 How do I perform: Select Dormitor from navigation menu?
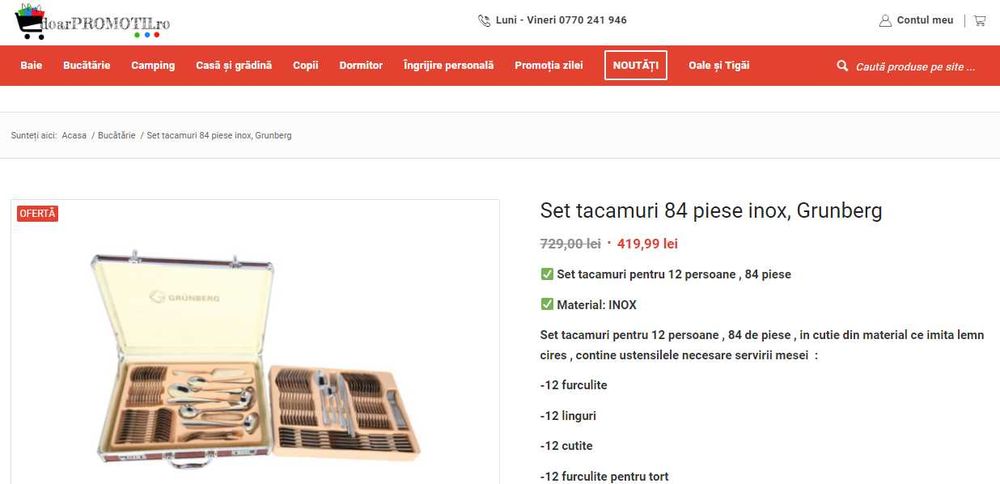[x=361, y=66]
